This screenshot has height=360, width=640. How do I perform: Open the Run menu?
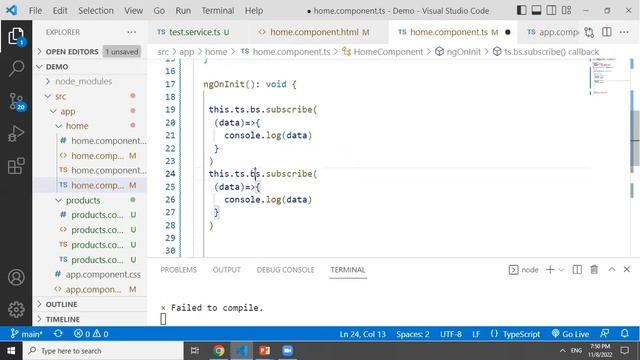point(183,11)
